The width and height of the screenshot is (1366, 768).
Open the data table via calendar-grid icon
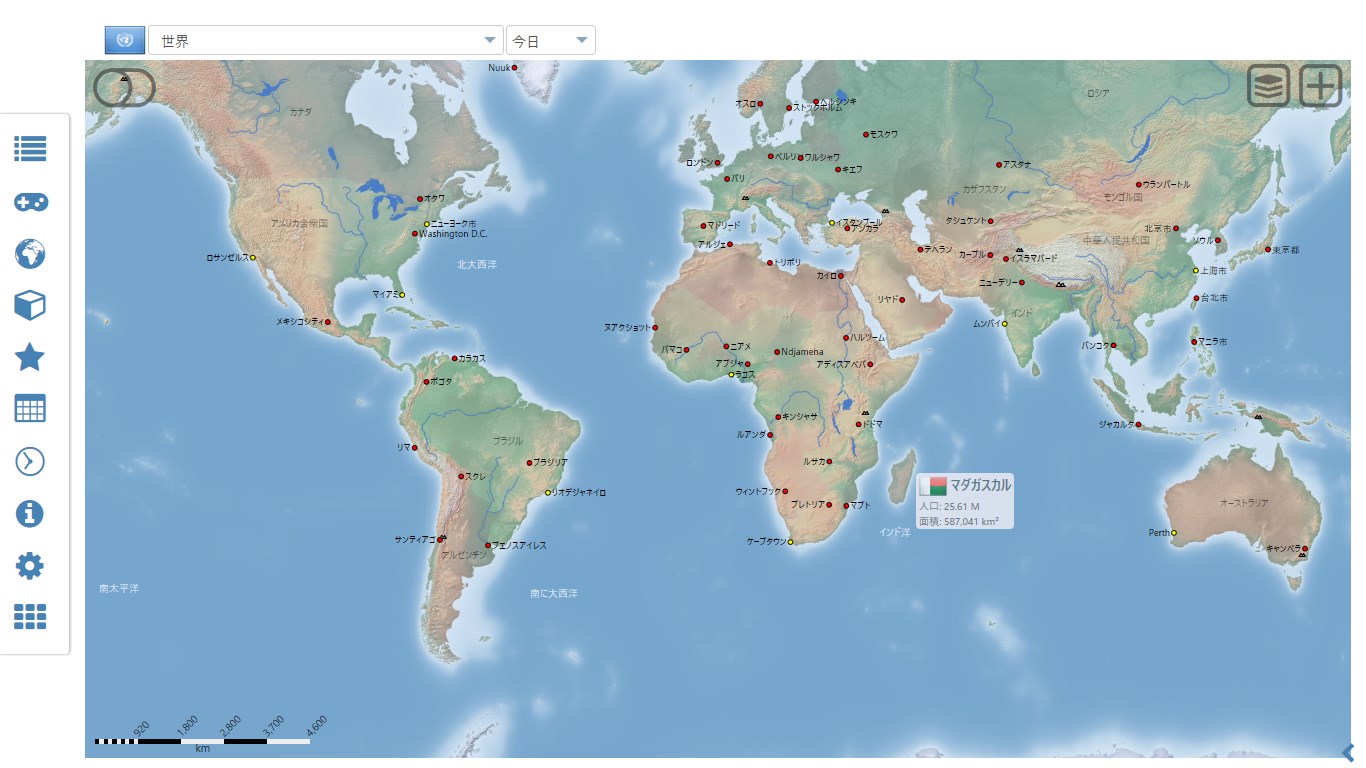30,409
